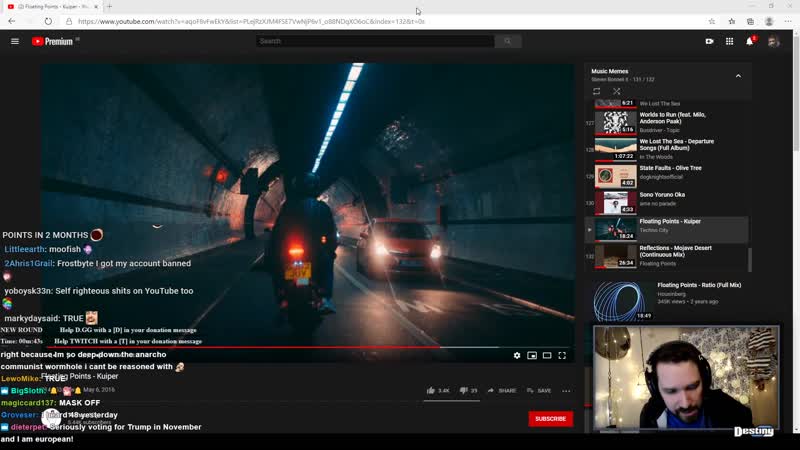Screen dimensions: 800x450
Task: Bookmark this page with star icon
Action: [712, 21]
